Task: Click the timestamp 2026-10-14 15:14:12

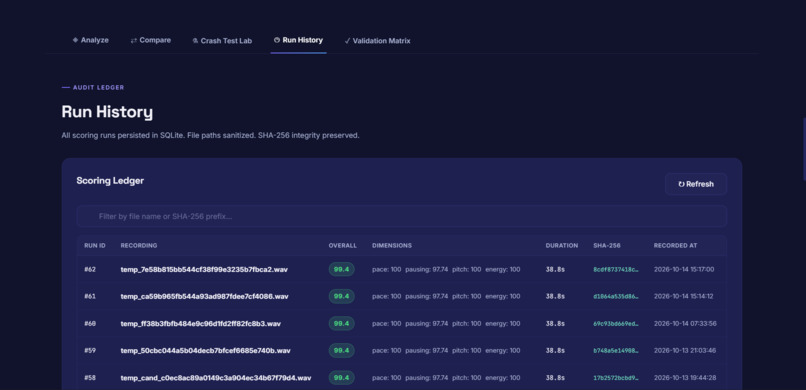Action: click(x=684, y=296)
